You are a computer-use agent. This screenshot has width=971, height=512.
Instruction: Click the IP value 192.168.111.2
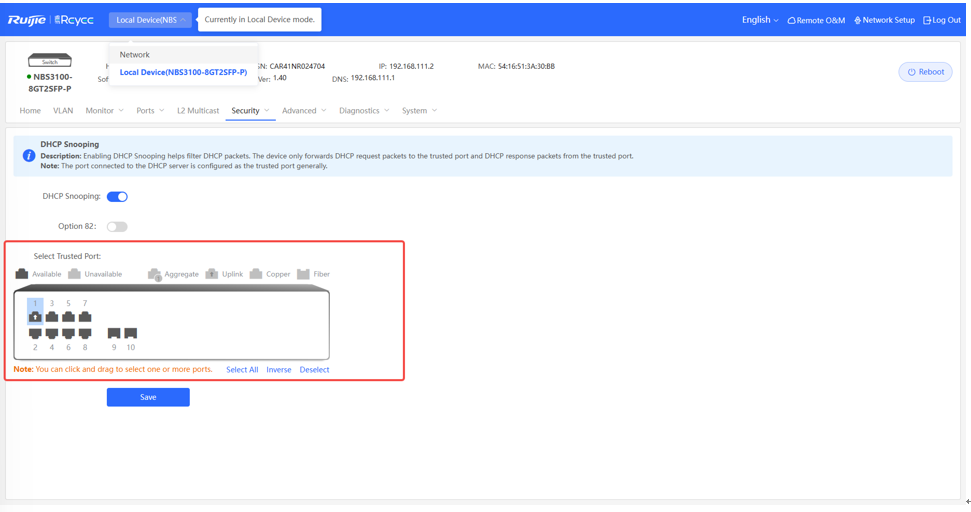411,66
